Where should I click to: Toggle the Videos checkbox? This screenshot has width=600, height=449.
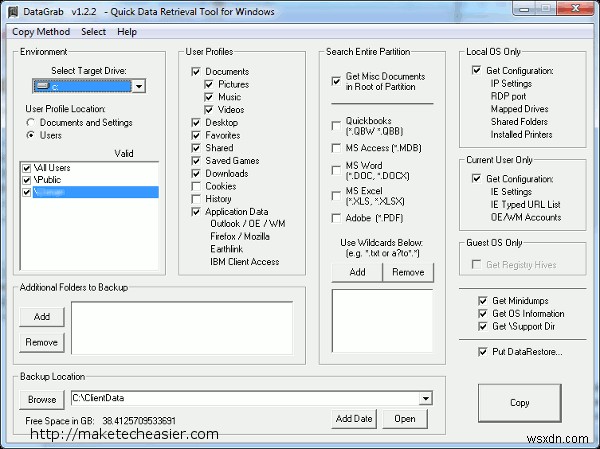[x=209, y=110]
